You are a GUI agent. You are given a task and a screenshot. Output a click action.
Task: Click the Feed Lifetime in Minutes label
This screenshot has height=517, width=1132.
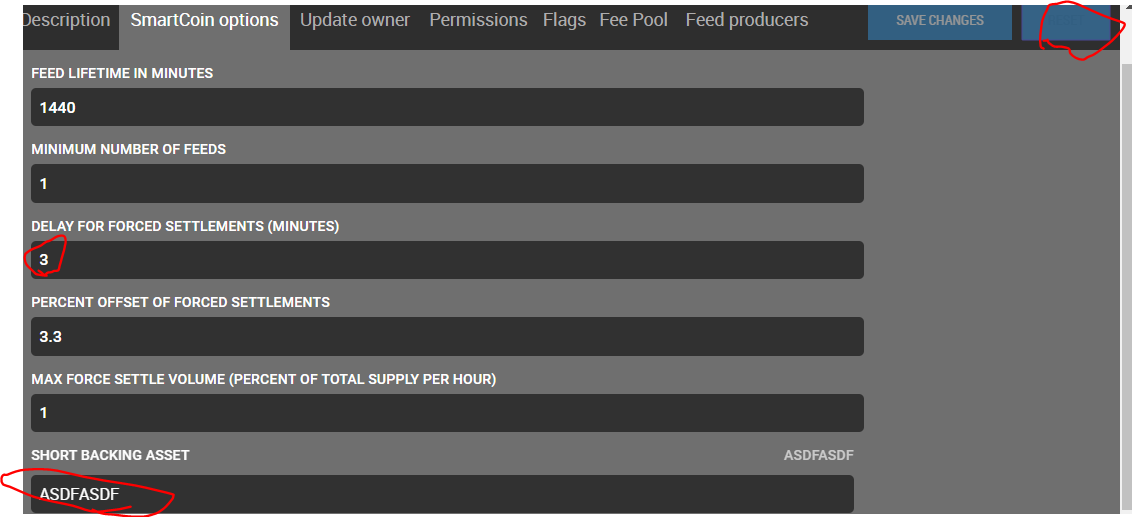coord(122,73)
